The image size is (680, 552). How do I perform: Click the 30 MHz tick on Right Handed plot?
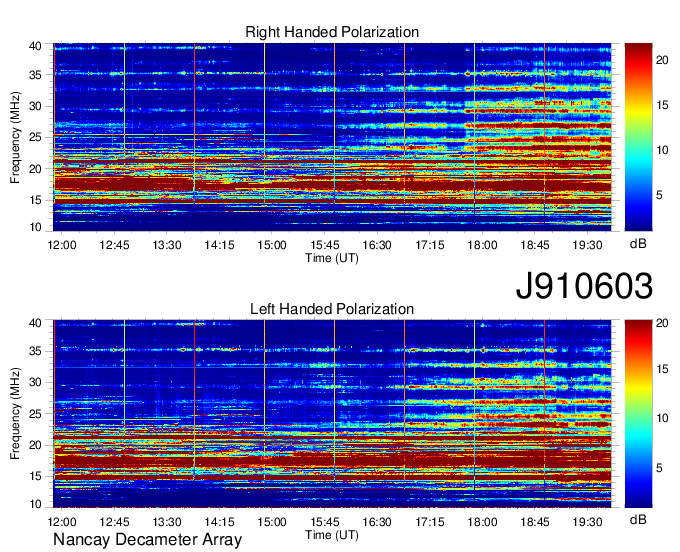tap(35, 106)
